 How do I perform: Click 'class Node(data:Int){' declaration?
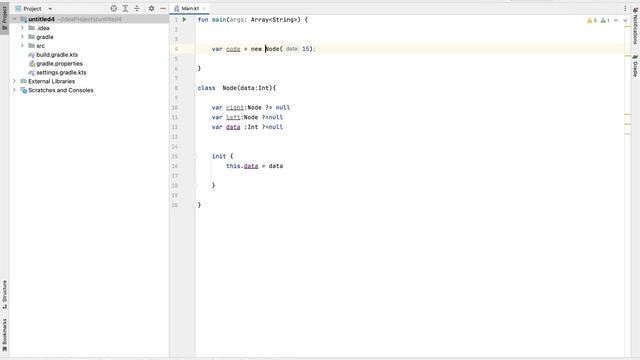[237, 88]
